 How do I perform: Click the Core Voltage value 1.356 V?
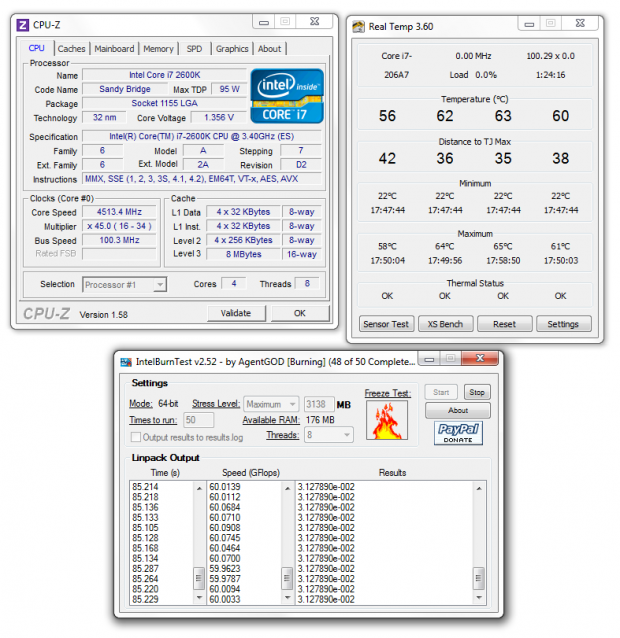219,118
